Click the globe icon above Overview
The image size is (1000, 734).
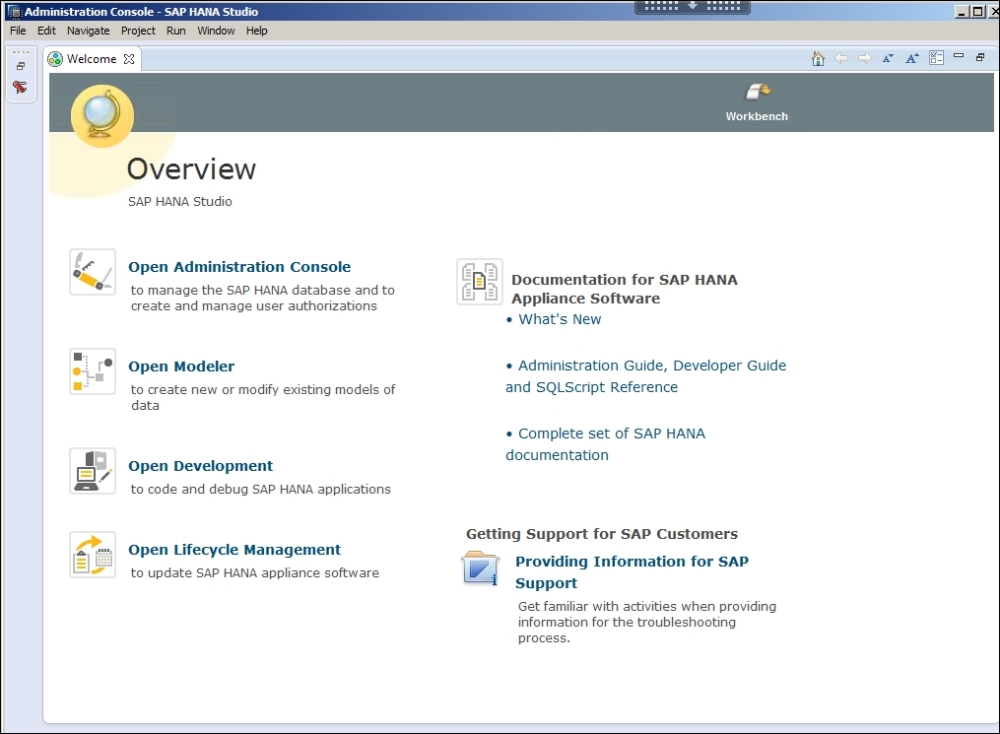(102, 115)
